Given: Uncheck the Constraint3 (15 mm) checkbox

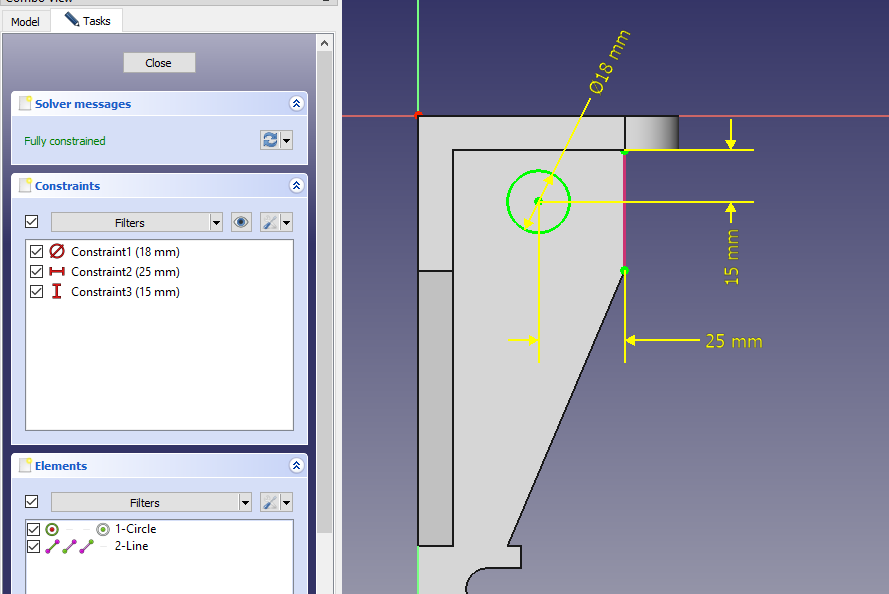Looking at the screenshot, I should pos(37,292).
